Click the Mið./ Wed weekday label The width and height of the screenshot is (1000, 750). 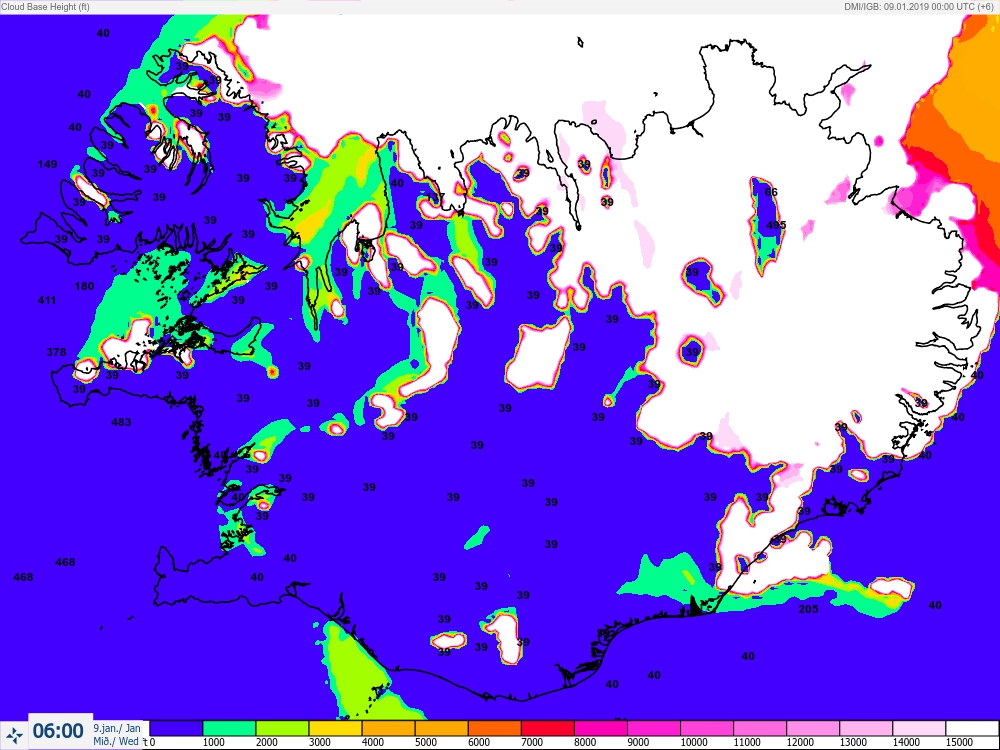116,741
